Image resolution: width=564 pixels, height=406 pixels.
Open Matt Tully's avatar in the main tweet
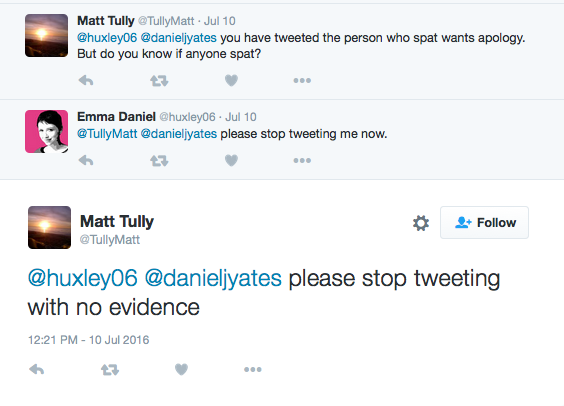(49, 227)
